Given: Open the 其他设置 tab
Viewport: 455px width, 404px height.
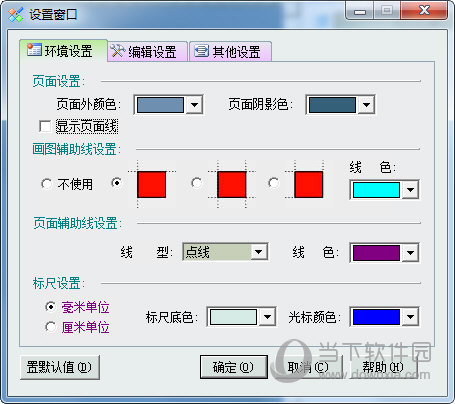Looking at the screenshot, I should point(230,52).
